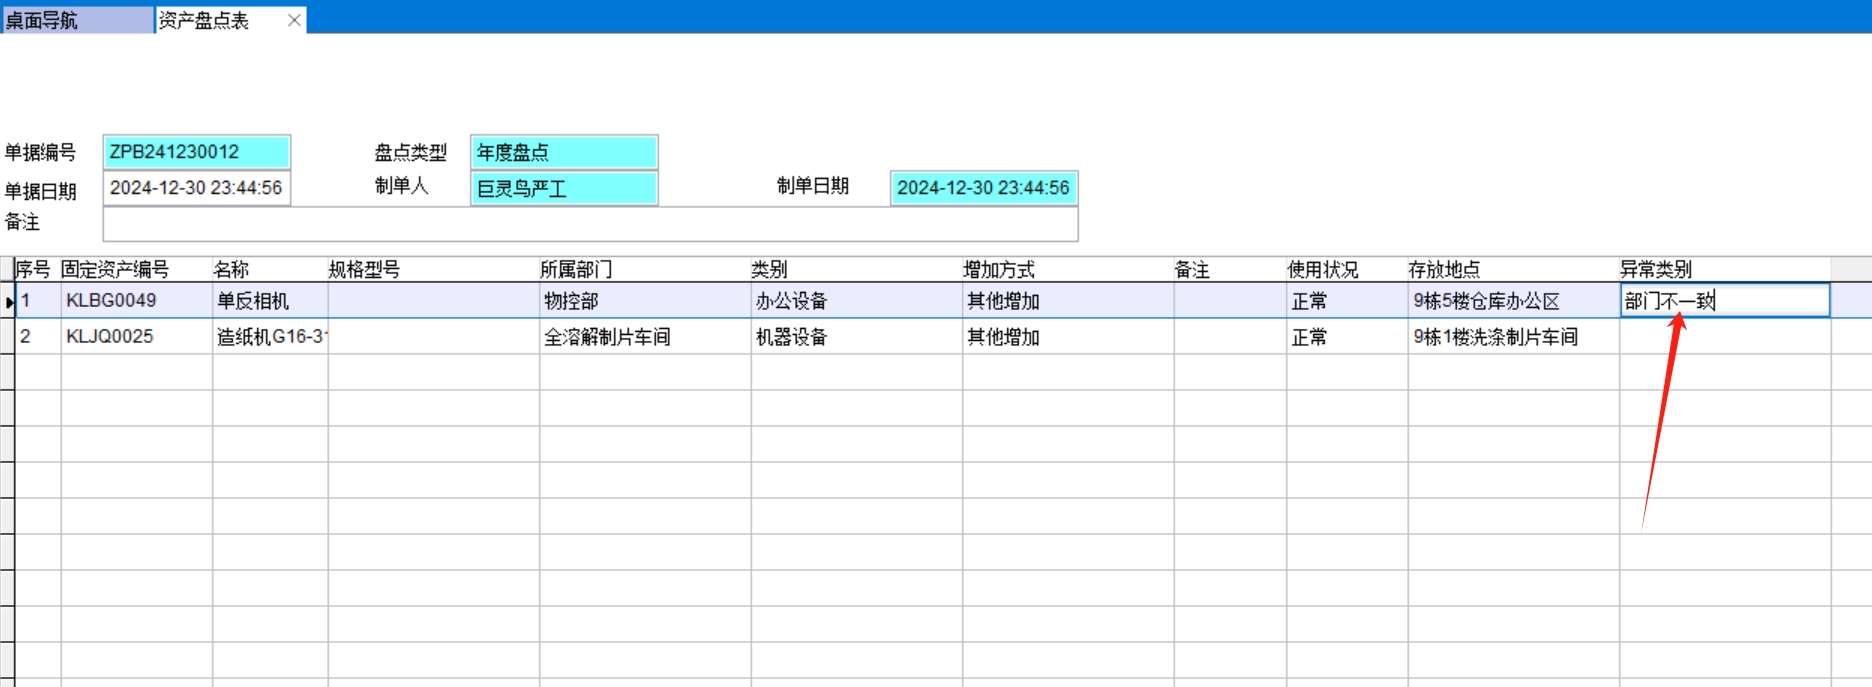Click the current row arrow indicator for row 1
Screen dimensions: 1872x687
pyautogui.click(x=8, y=301)
